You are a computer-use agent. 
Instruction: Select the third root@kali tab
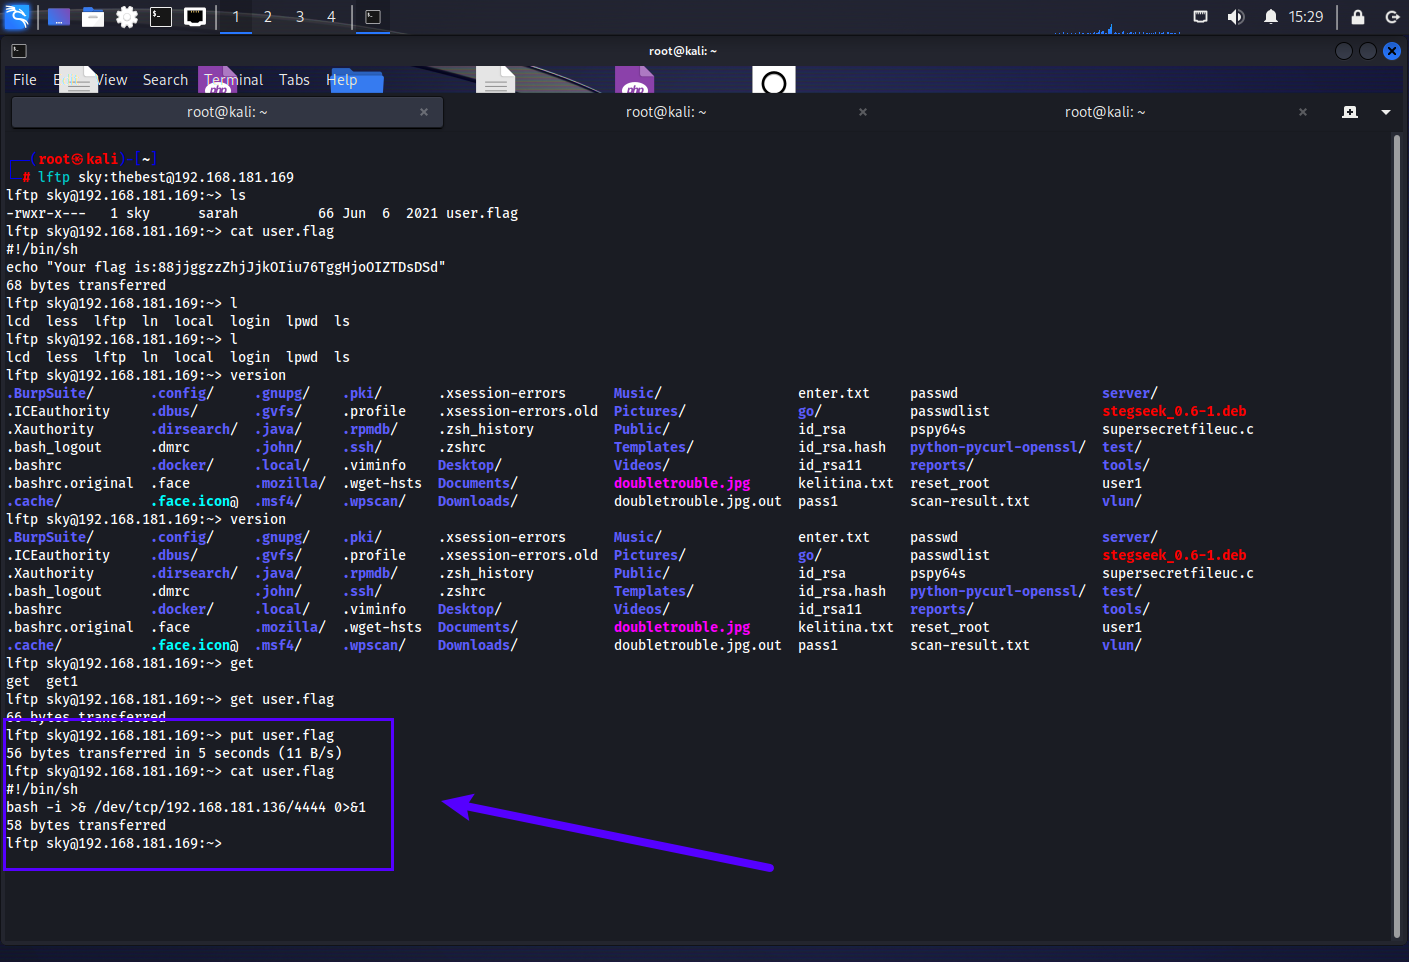[x=1105, y=112]
